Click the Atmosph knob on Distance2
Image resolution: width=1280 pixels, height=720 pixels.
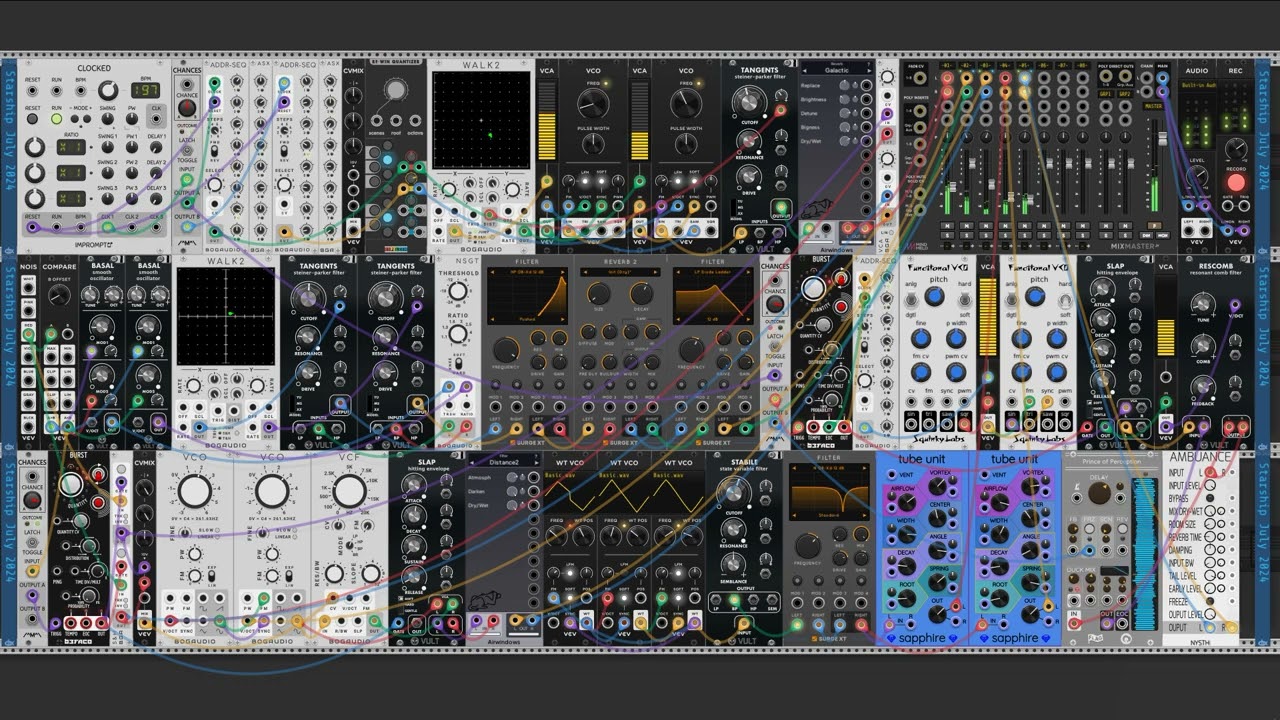513,477
